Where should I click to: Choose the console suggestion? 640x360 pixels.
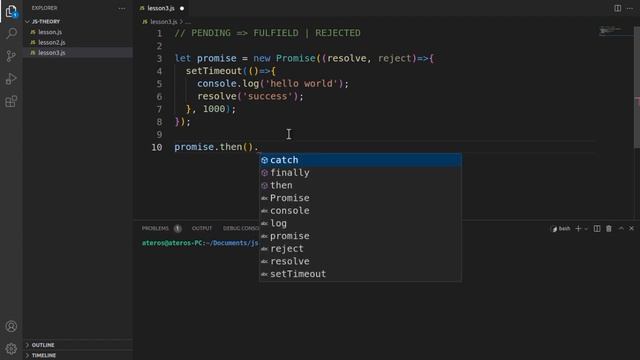[x=360, y=211]
